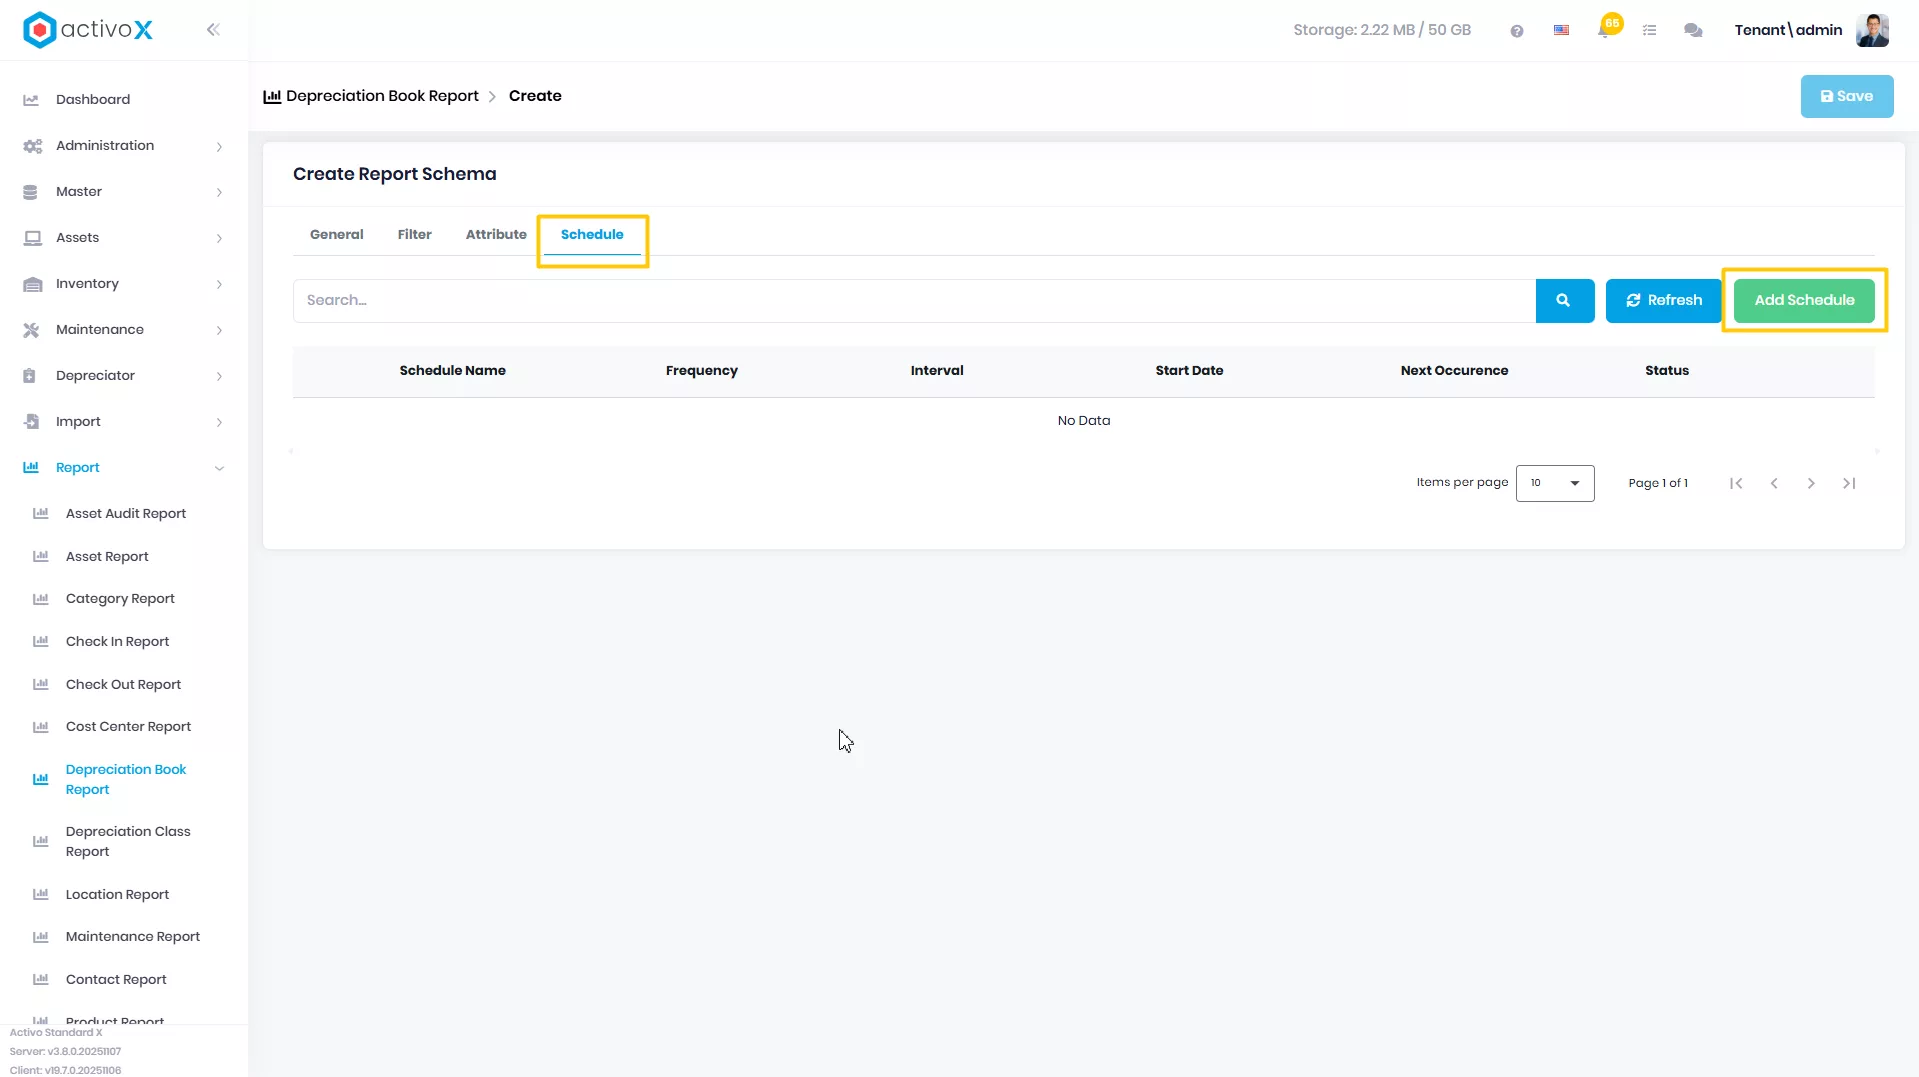Click the Master database icon

[x=30, y=192]
